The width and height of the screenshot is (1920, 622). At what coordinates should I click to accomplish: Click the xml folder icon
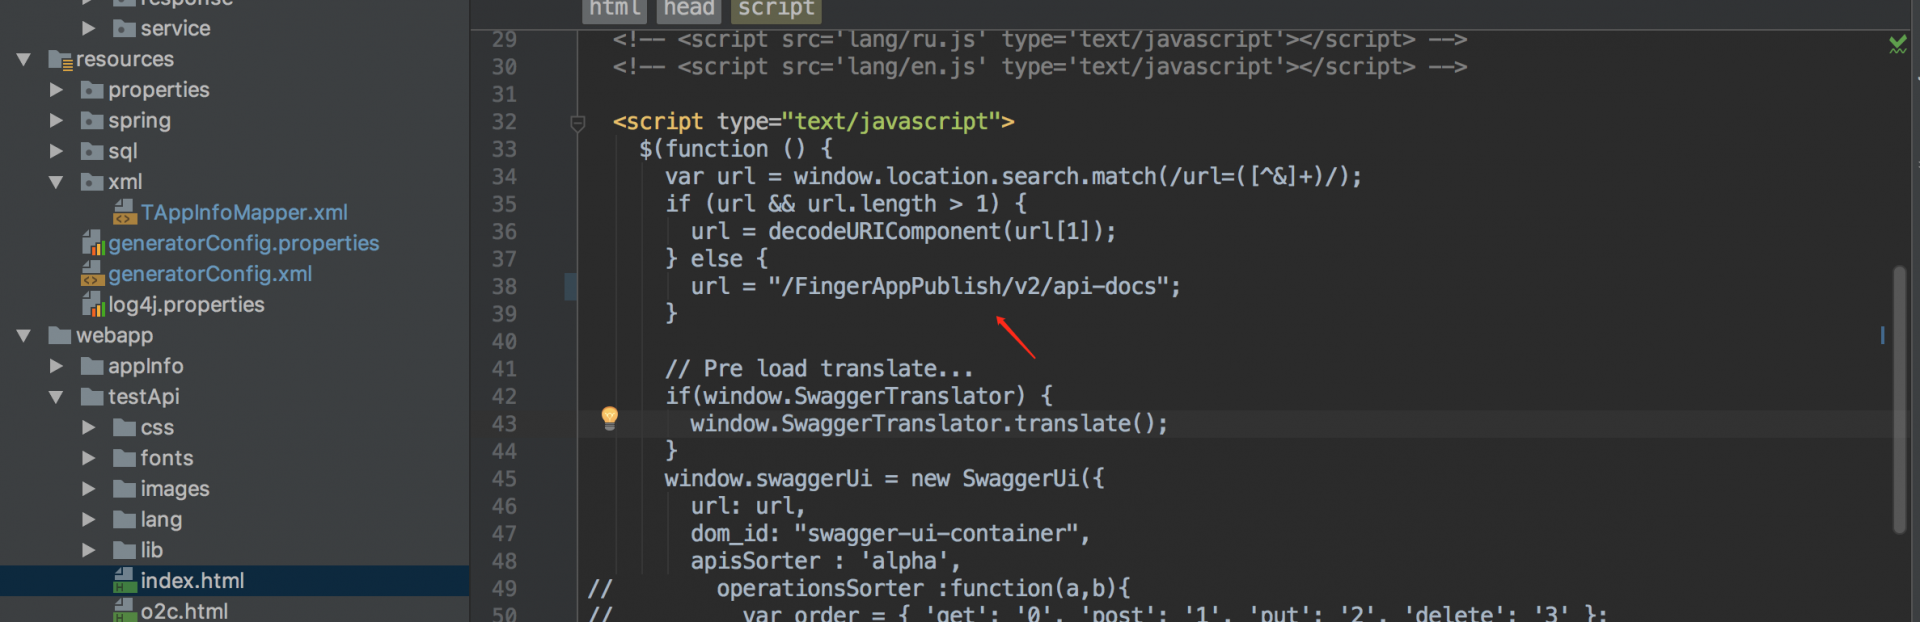(92, 182)
